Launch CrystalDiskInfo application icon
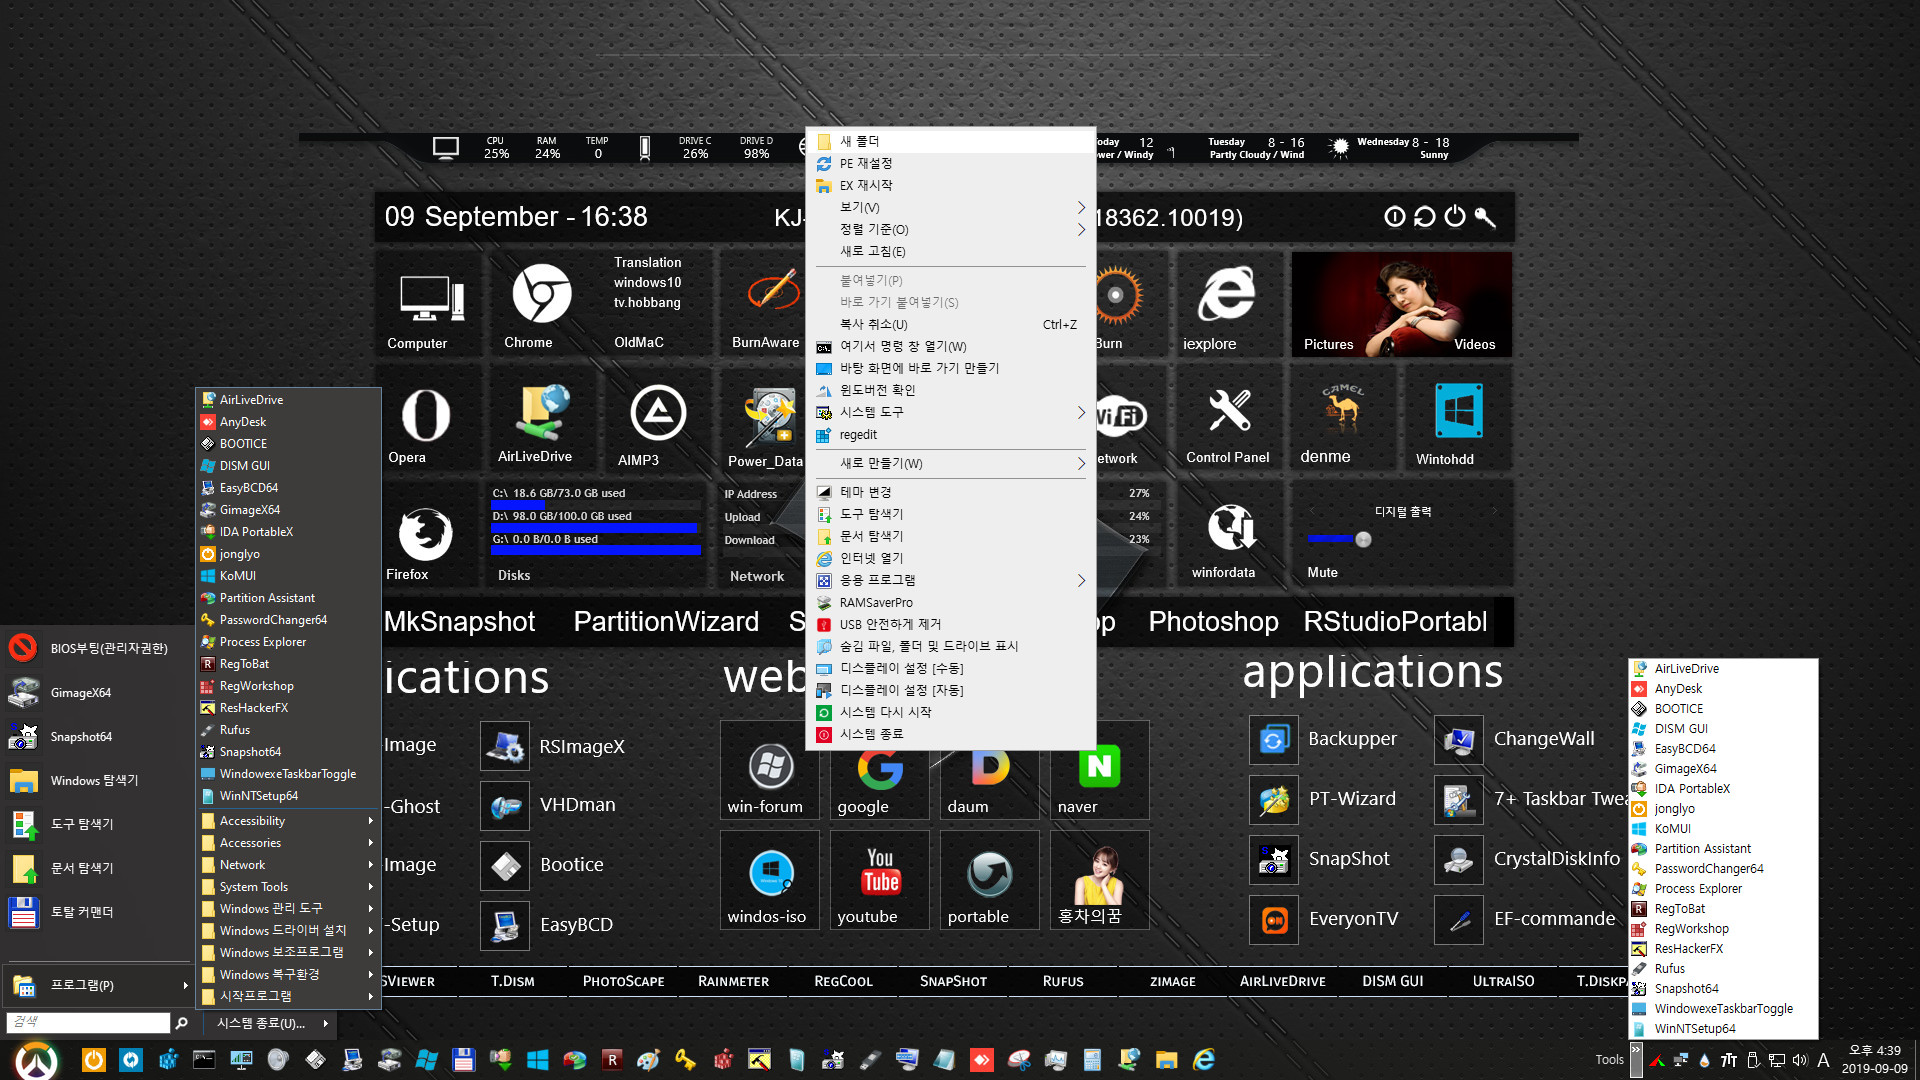Image resolution: width=1920 pixels, height=1080 pixels. point(1459,860)
